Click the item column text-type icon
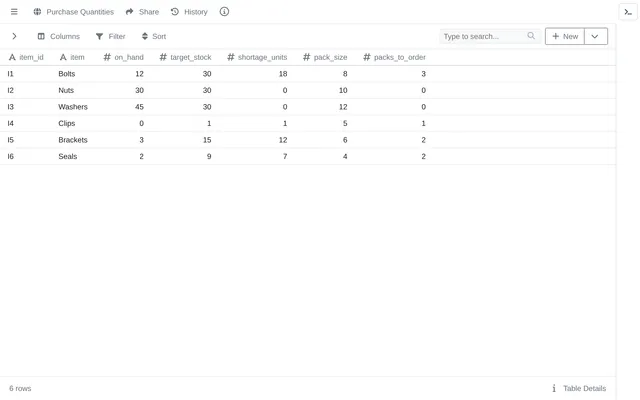Viewport: 640px width, 400px height. coord(63,58)
